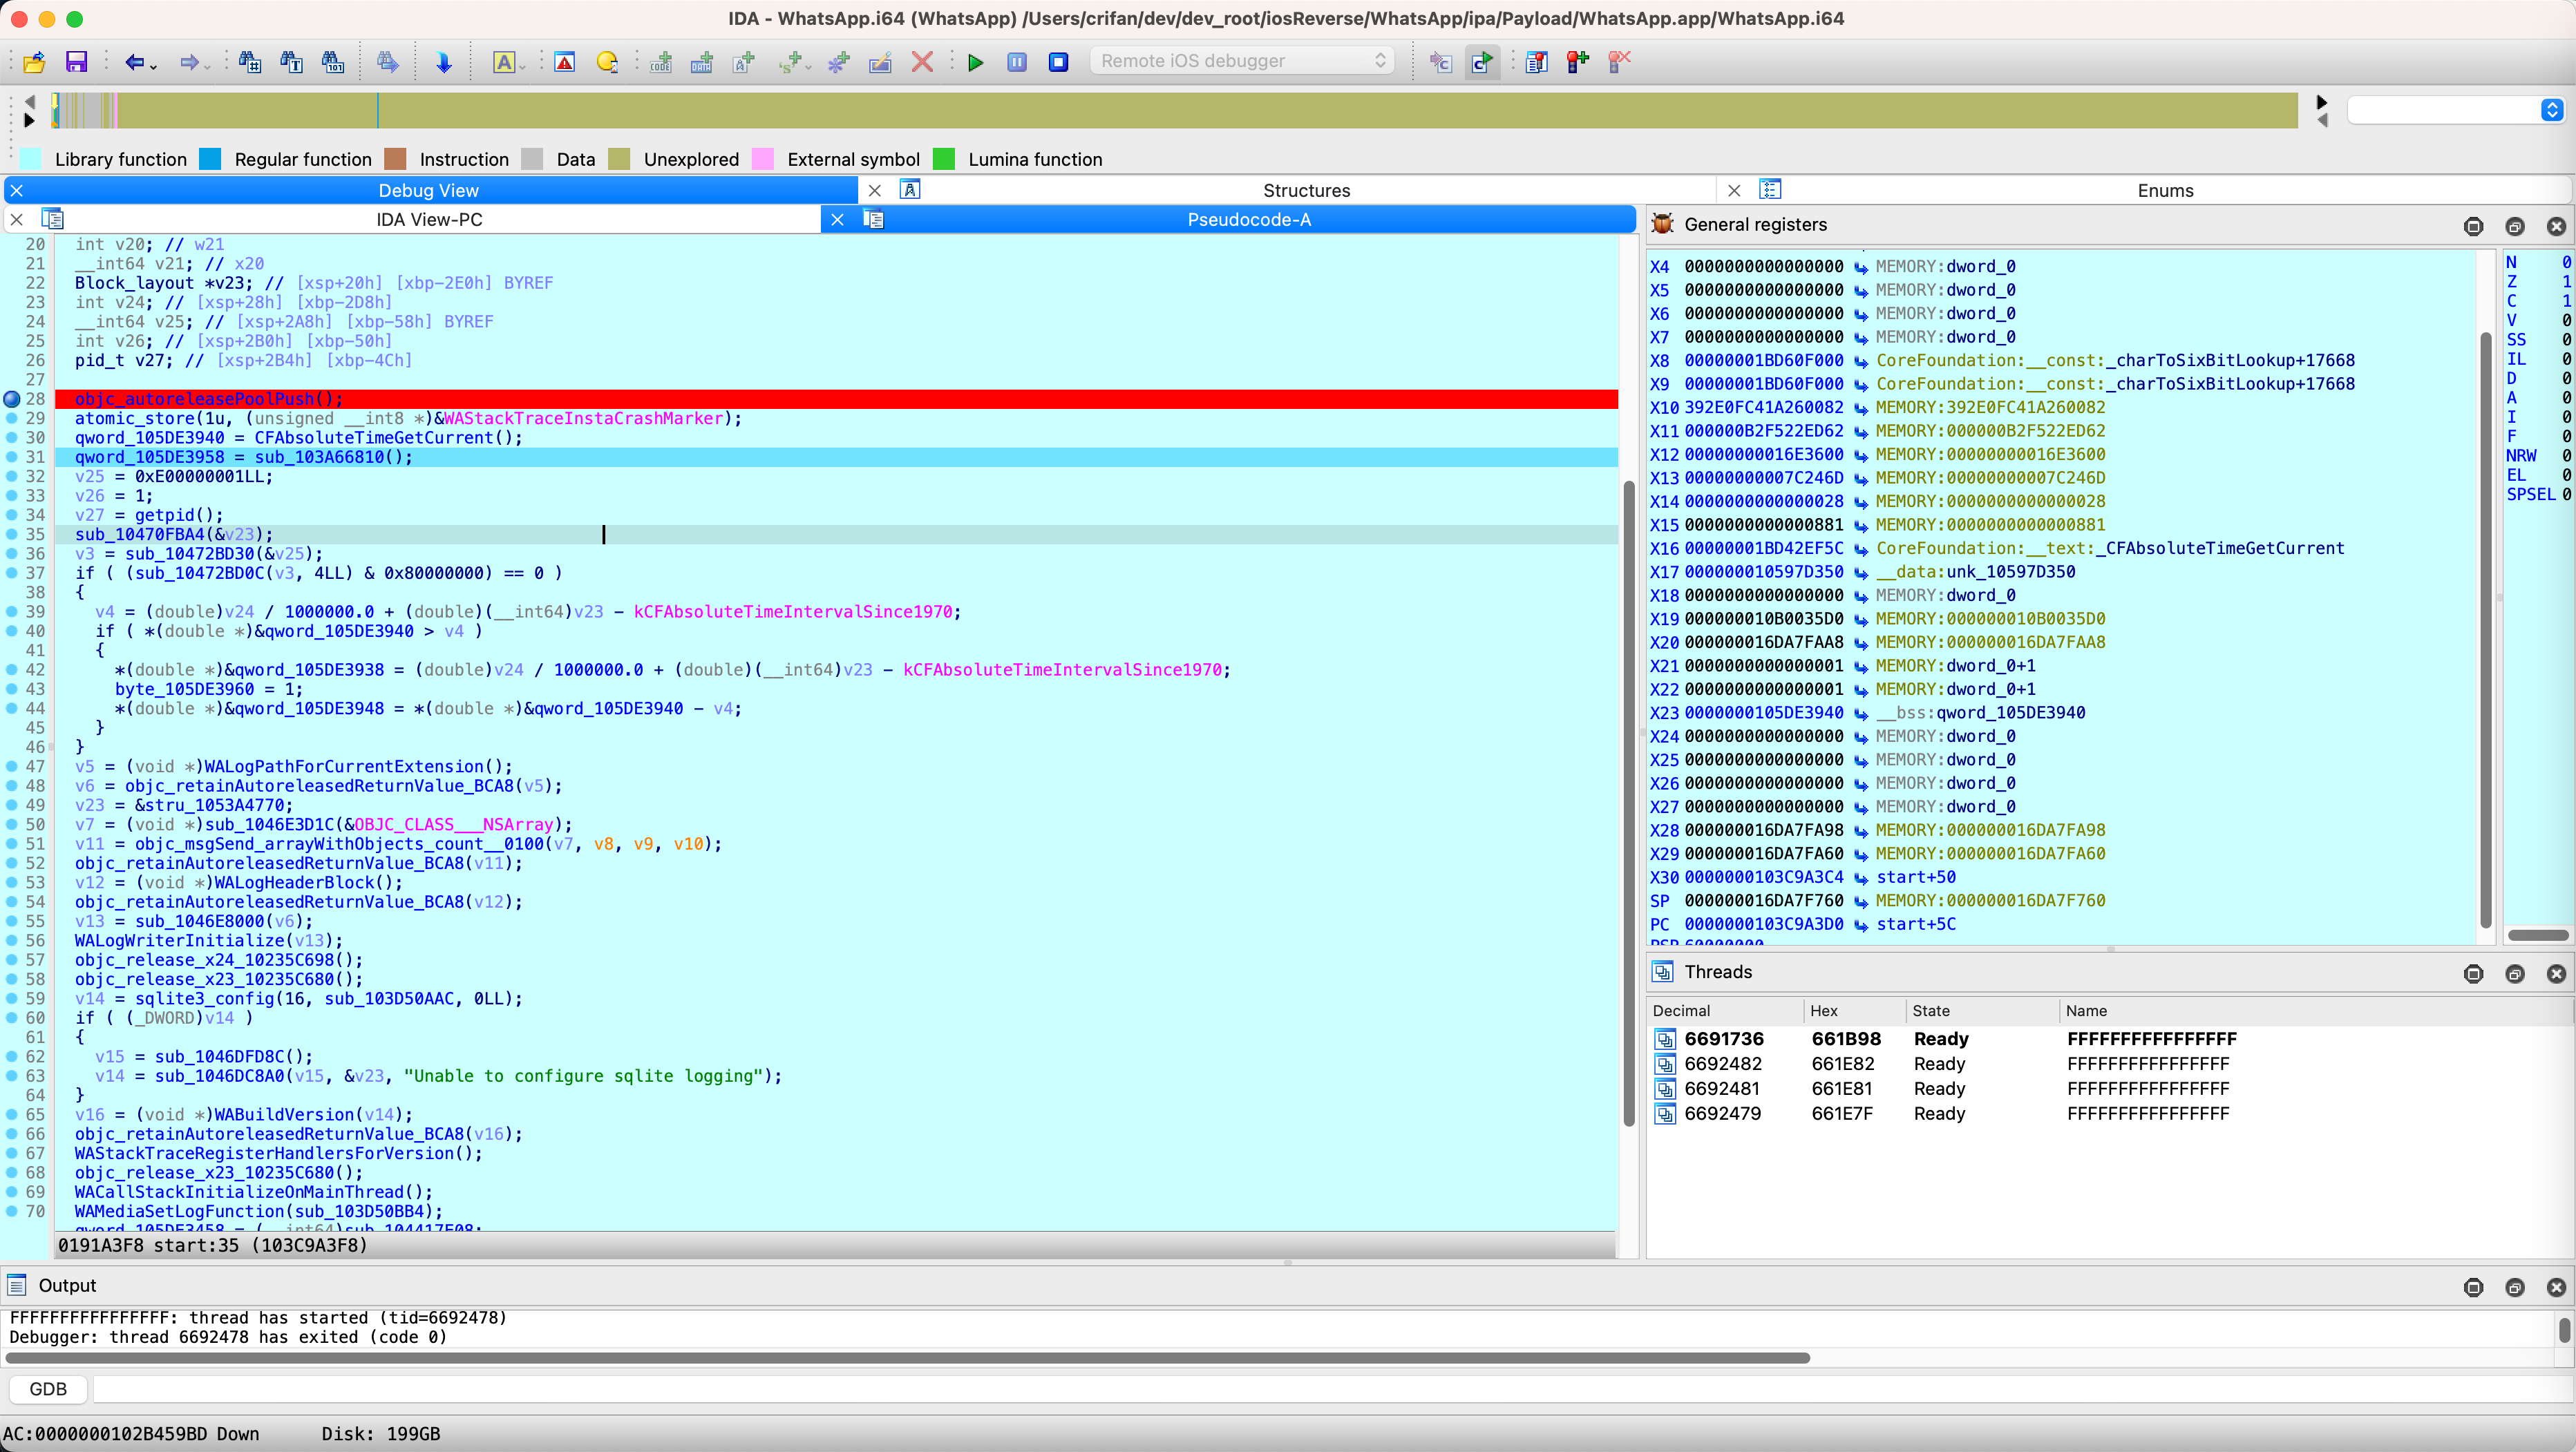Click the yellow circle hourglass icon
Viewport: 2576px width, 1452px height.
click(x=607, y=62)
